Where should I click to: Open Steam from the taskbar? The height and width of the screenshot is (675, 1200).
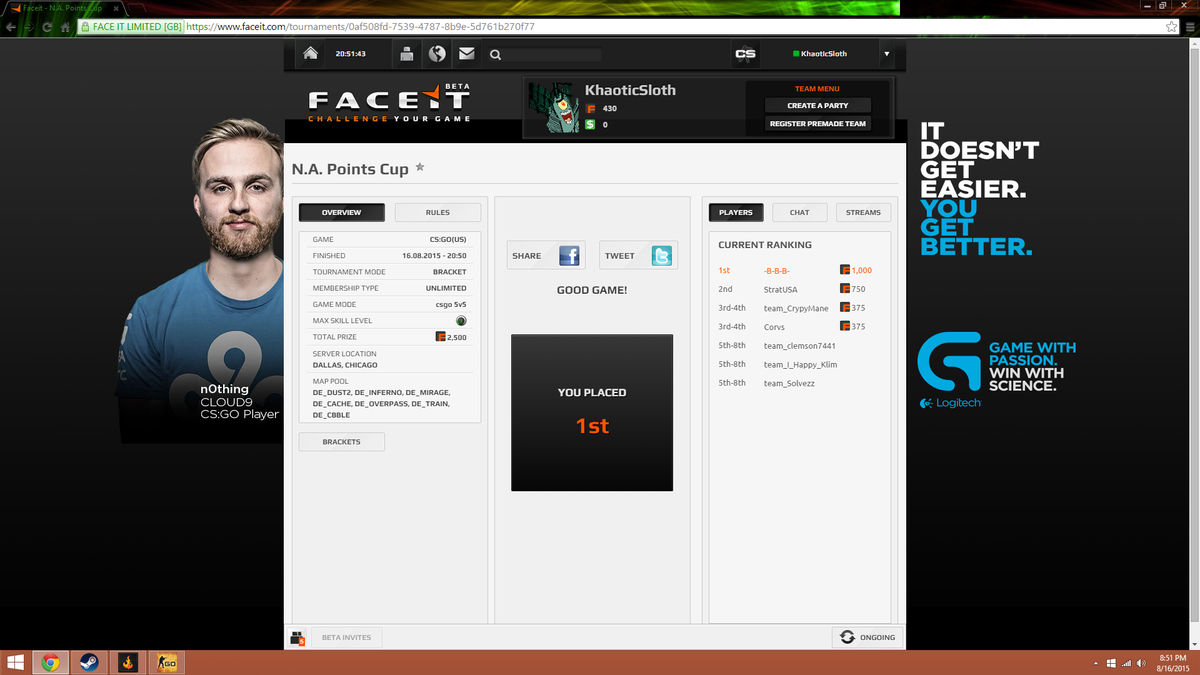89,662
